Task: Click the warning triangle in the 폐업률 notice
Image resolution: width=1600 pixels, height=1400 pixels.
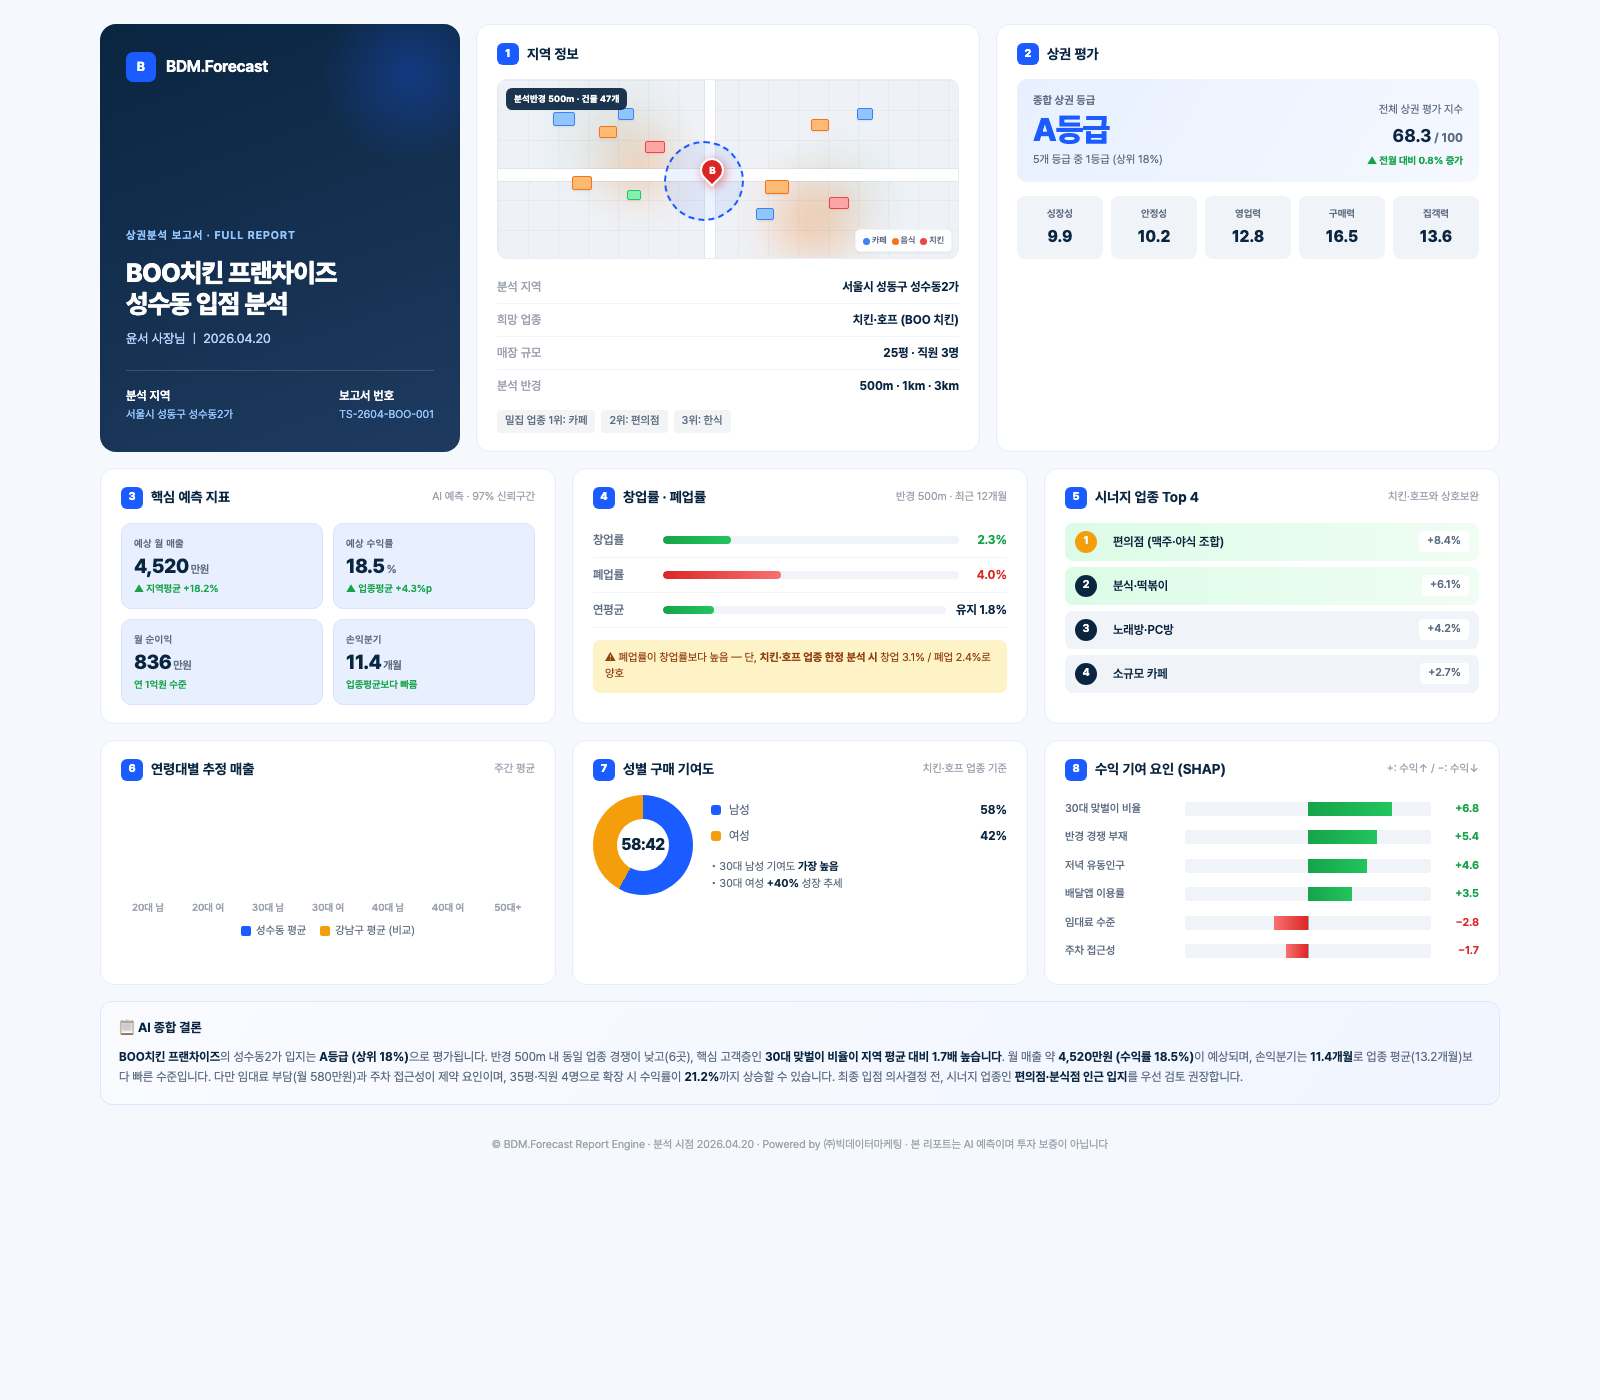Action: pos(610,657)
